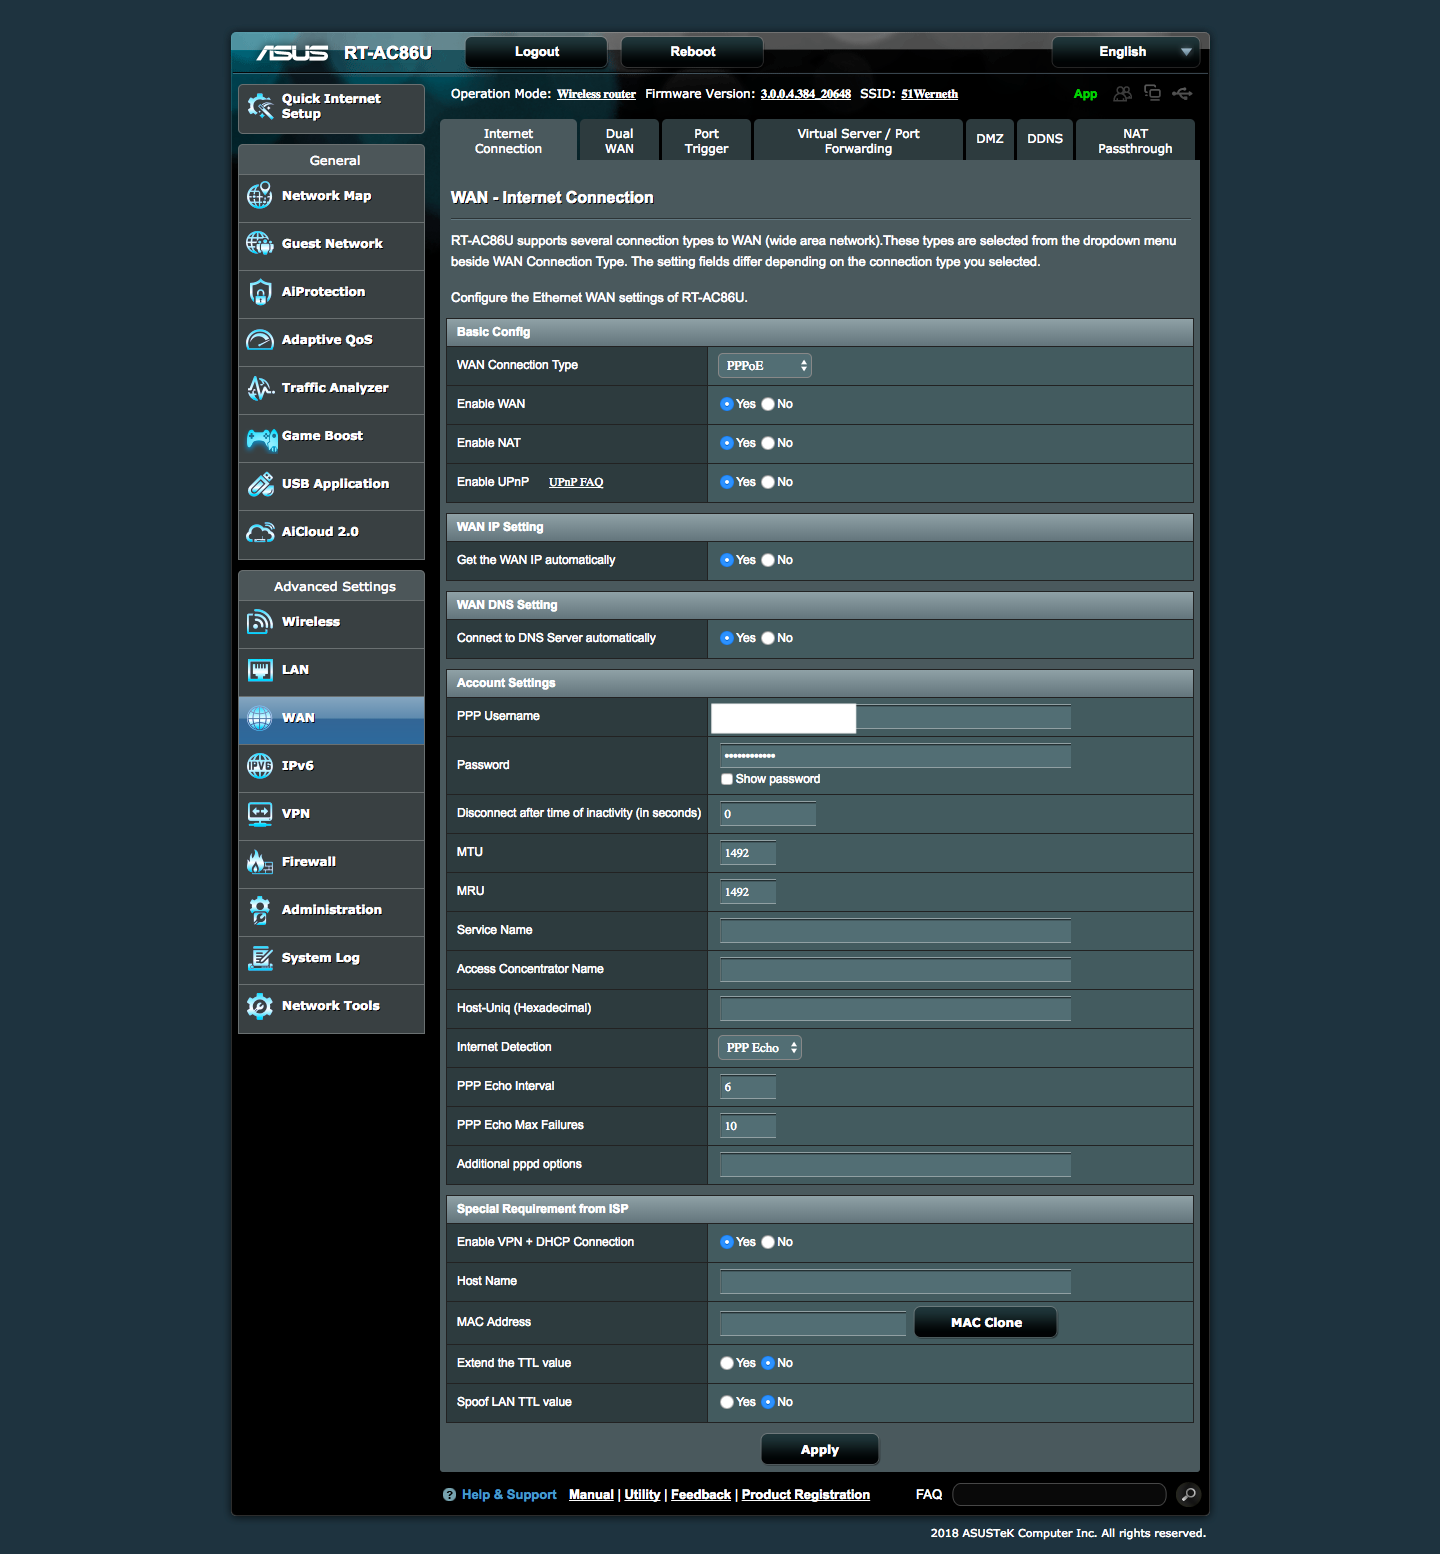The height and width of the screenshot is (1554, 1440).
Task: Click the AiProtection shield icon
Action: [260, 292]
